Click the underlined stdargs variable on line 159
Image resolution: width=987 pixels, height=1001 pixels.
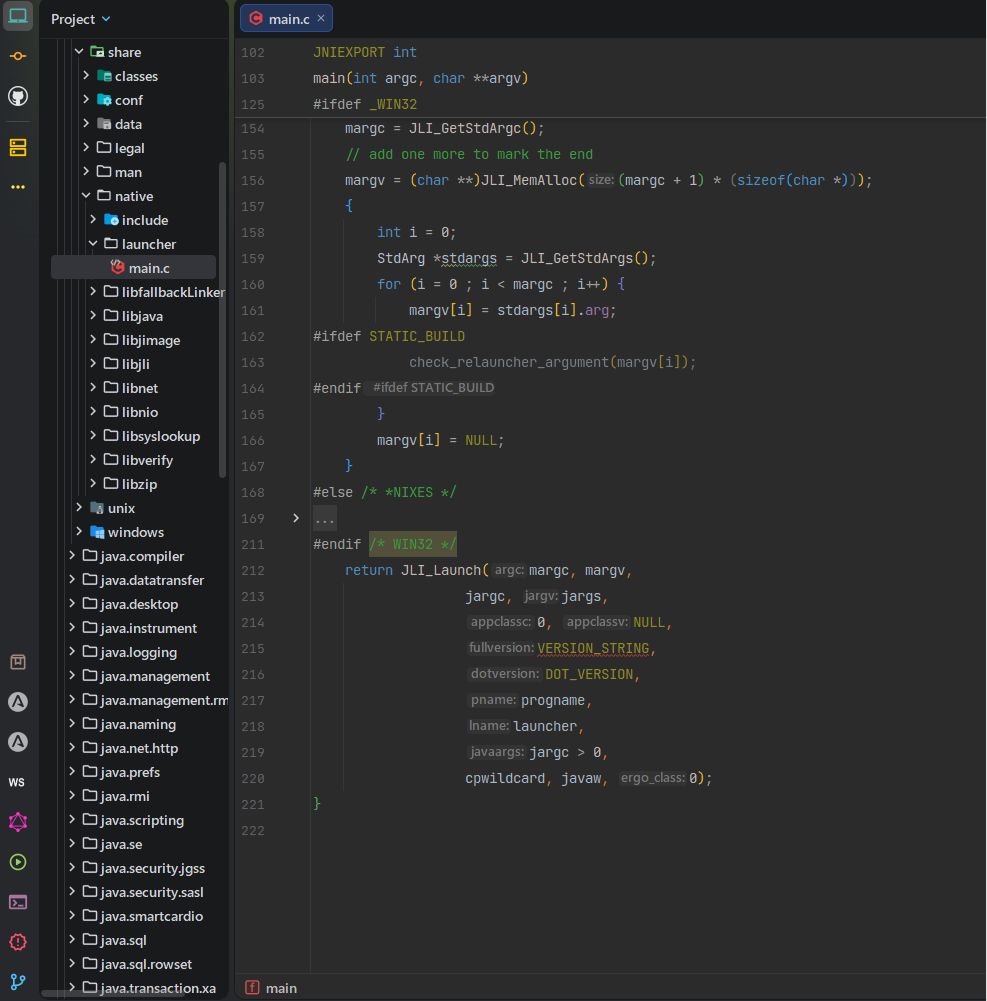tap(469, 259)
